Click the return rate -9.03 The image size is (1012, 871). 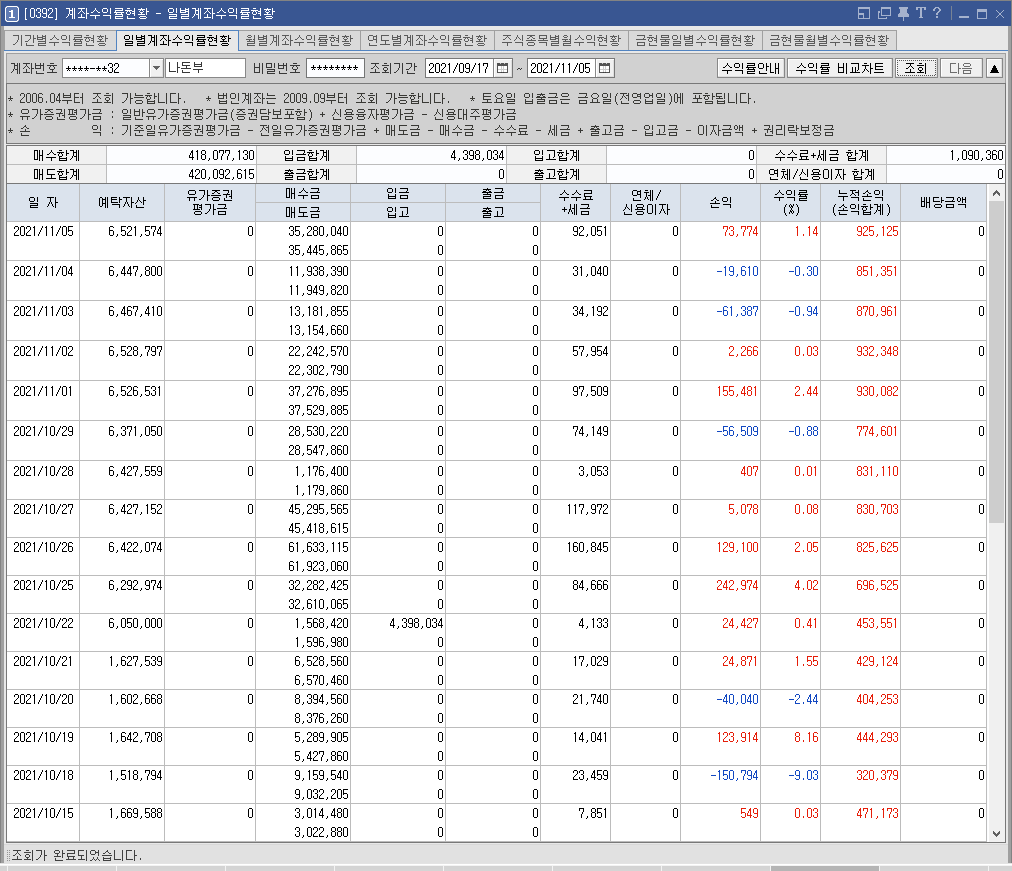pyautogui.click(x=804, y=776)
